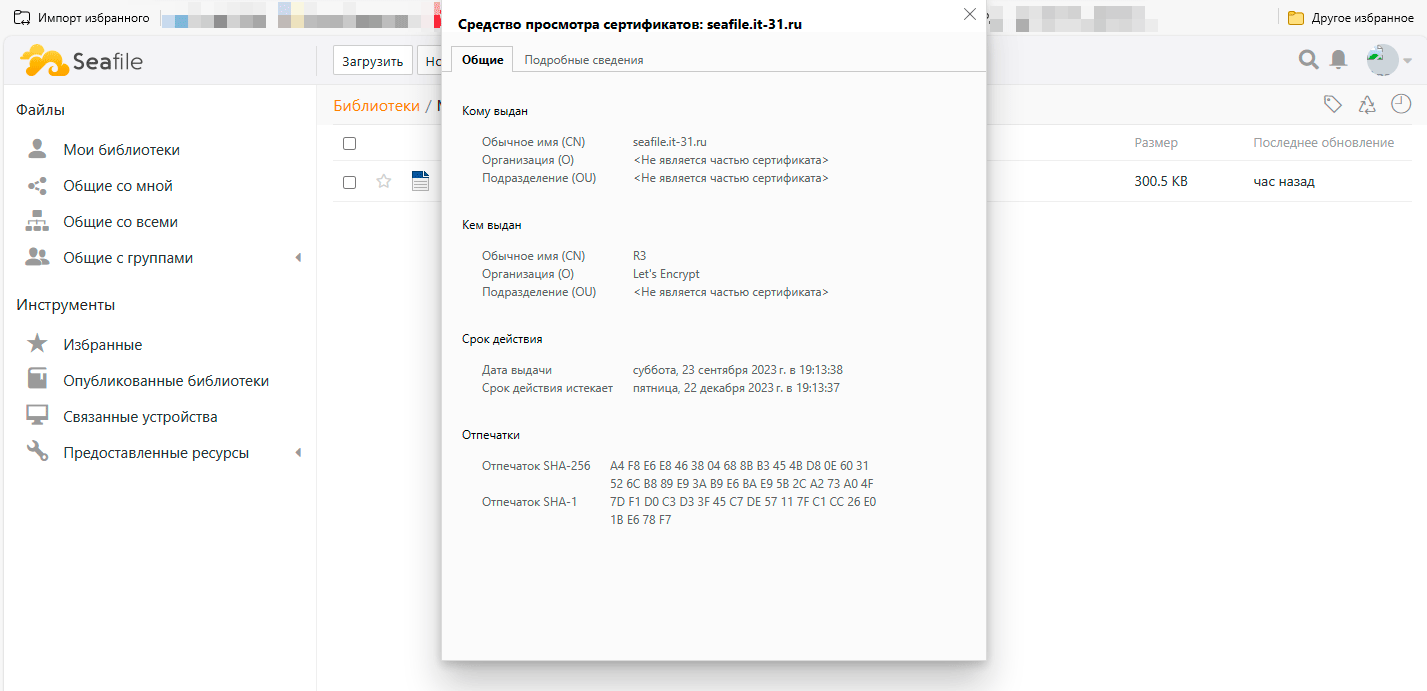Click the Импорт избранного bookmark icon

pos(21,18)
